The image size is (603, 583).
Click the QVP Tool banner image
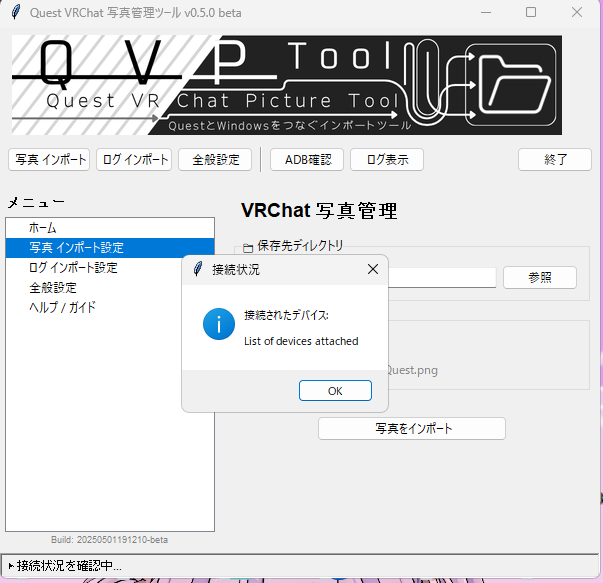click(x=287, y=85)
